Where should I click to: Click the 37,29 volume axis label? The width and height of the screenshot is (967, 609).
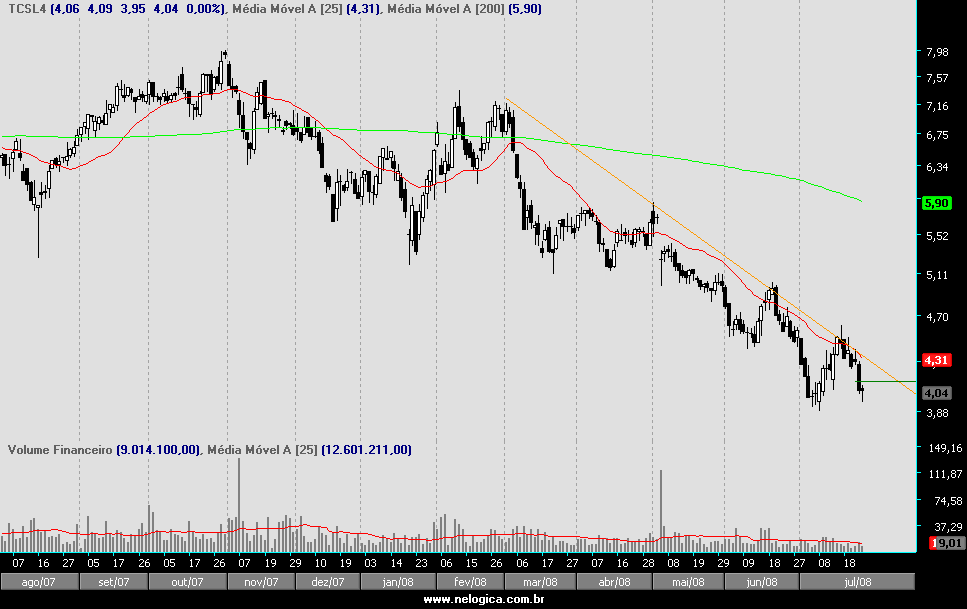(x=948, y=527)
